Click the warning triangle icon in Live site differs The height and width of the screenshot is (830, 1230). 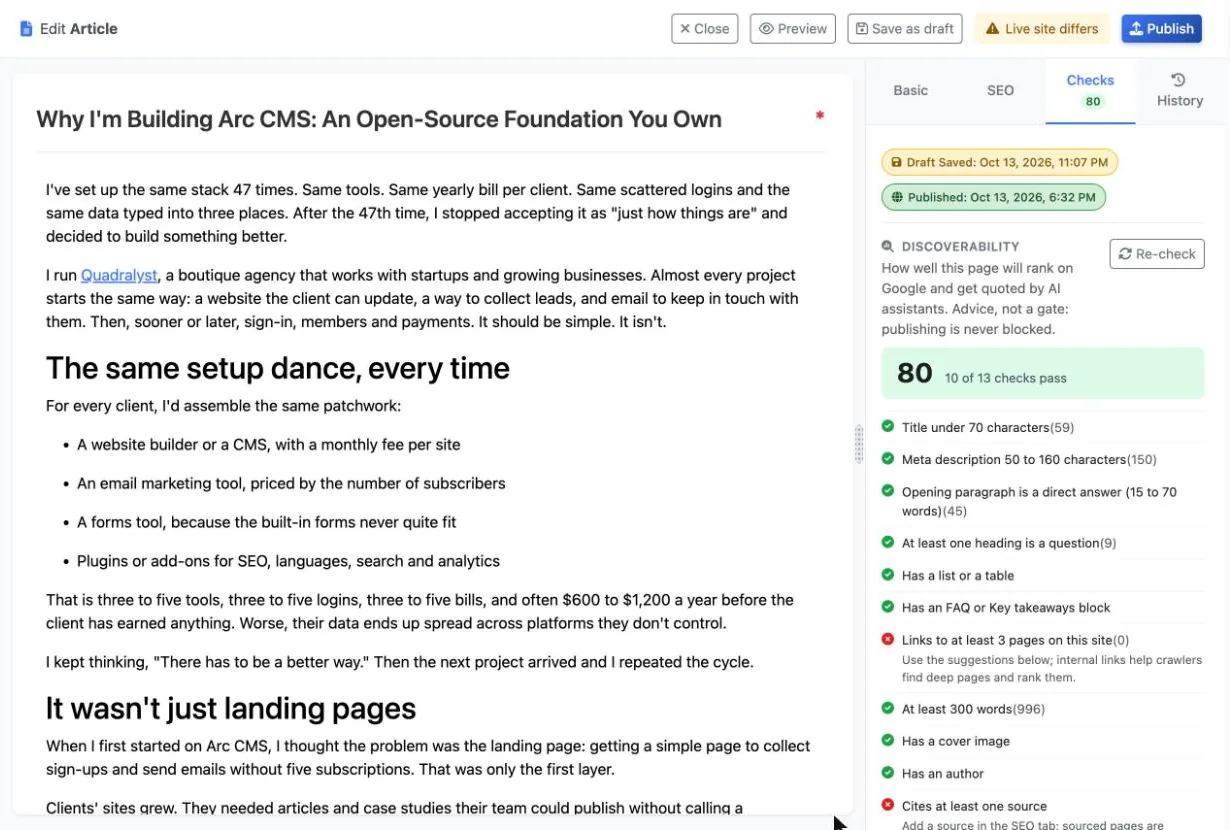[x=992, y=29]
